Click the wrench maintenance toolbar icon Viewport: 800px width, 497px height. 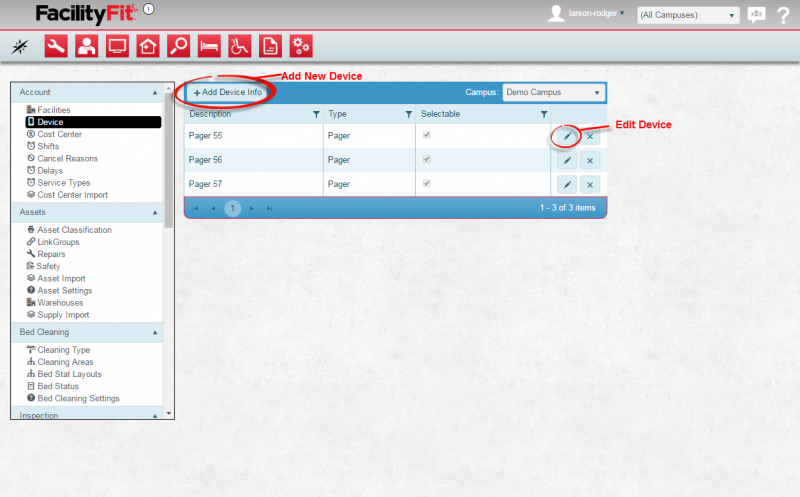pyautogui.click(x=56, y=46)
